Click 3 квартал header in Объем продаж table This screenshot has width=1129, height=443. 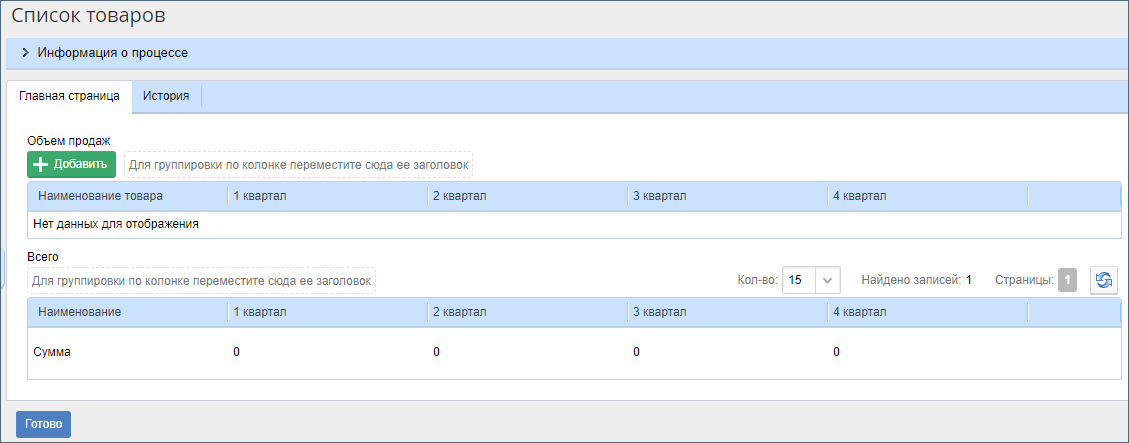(660, 196)
